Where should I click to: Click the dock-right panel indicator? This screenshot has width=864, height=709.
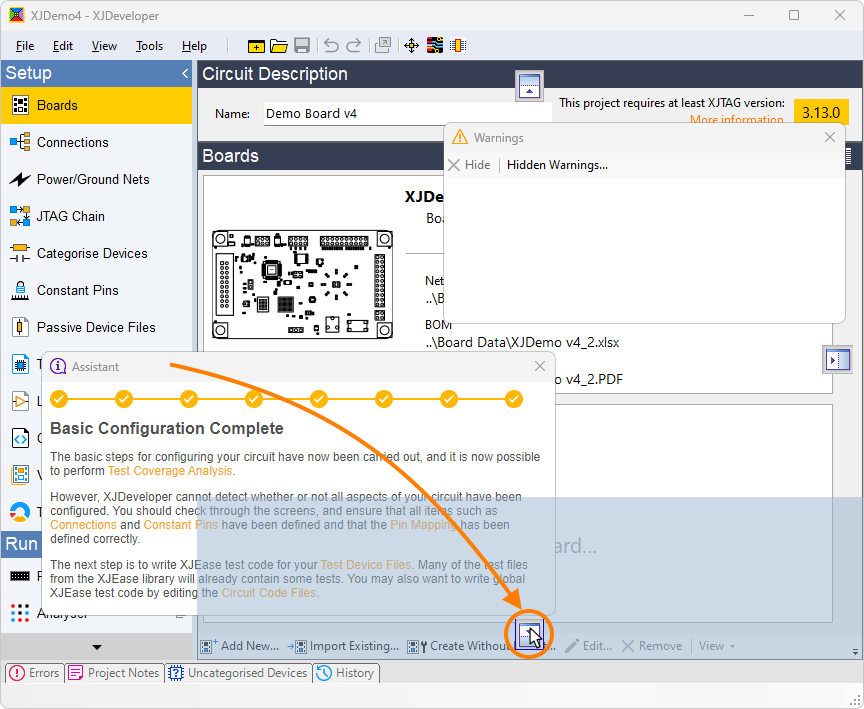click(837, 359)
